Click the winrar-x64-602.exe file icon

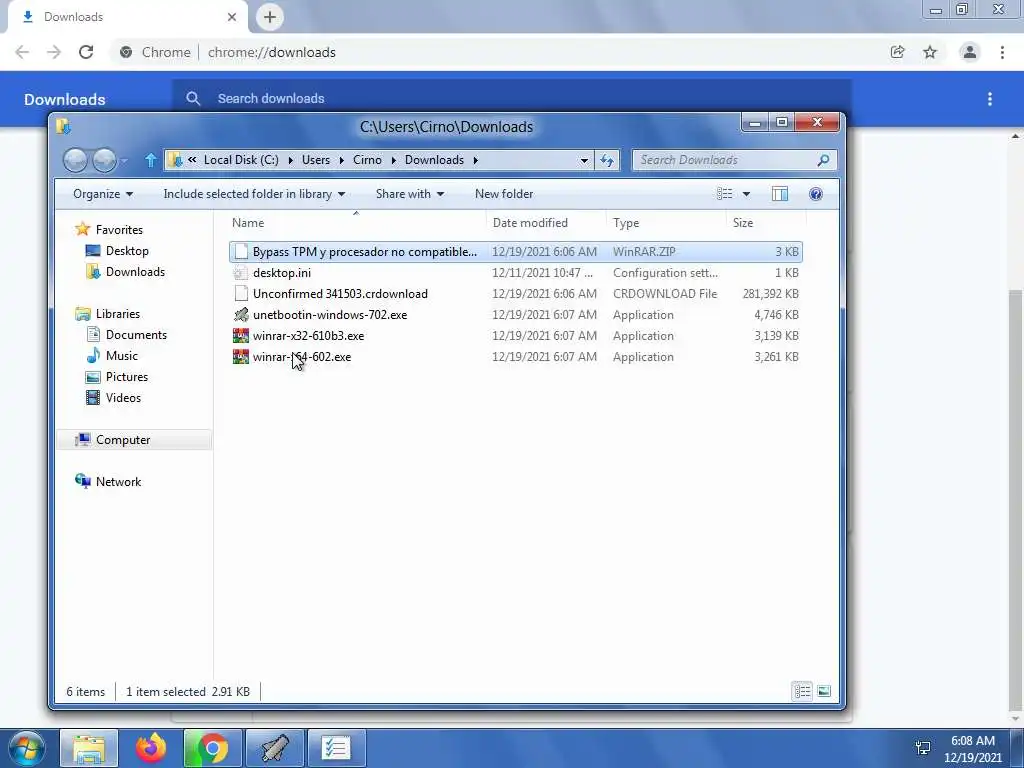[241, 357]
